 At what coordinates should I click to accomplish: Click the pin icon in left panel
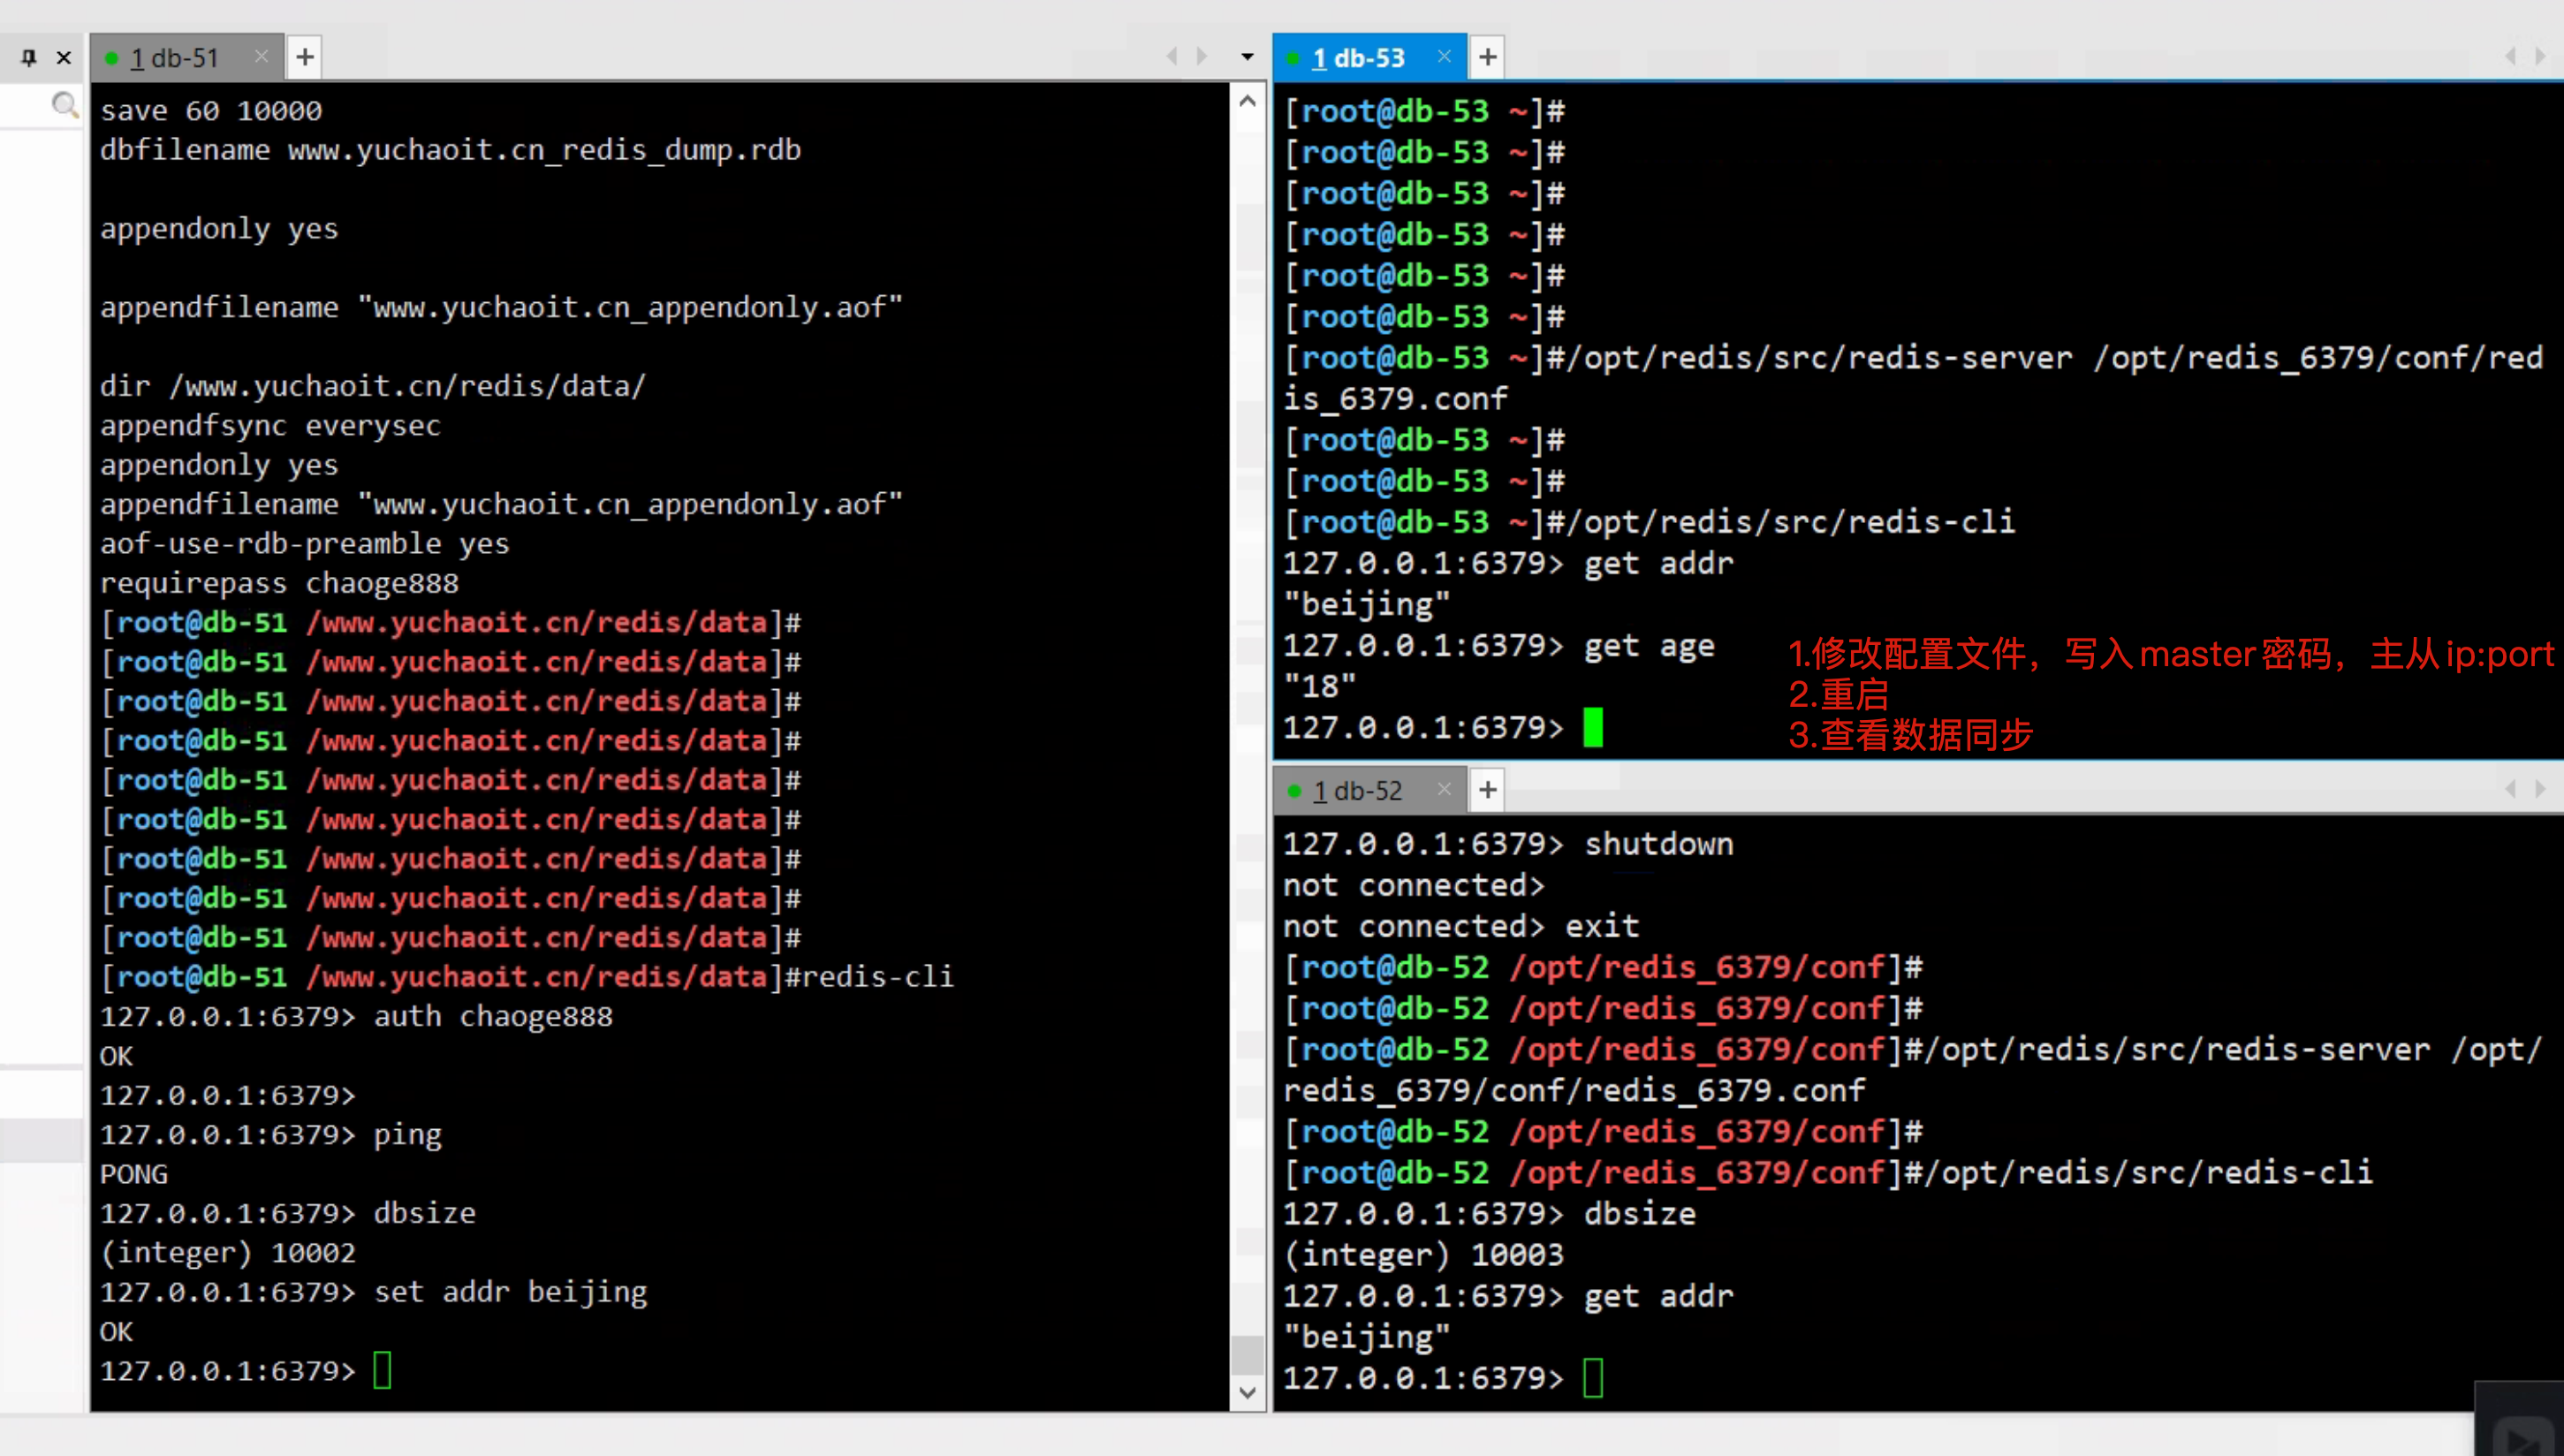pos(29,58)
